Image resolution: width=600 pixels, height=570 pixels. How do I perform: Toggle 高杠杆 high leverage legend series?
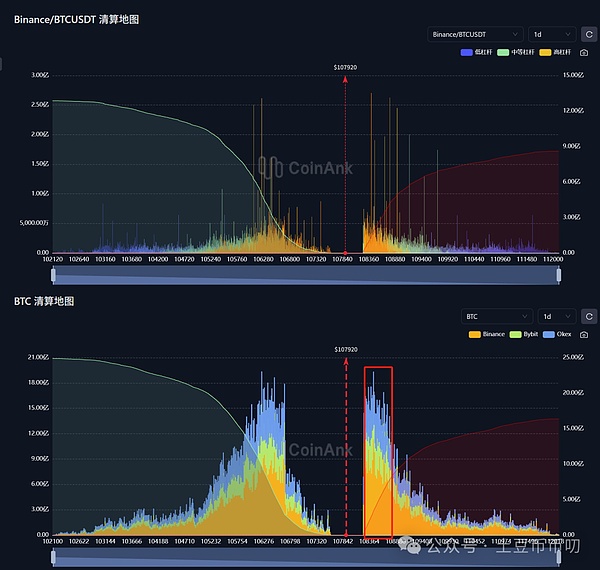[x=556, y=52]
